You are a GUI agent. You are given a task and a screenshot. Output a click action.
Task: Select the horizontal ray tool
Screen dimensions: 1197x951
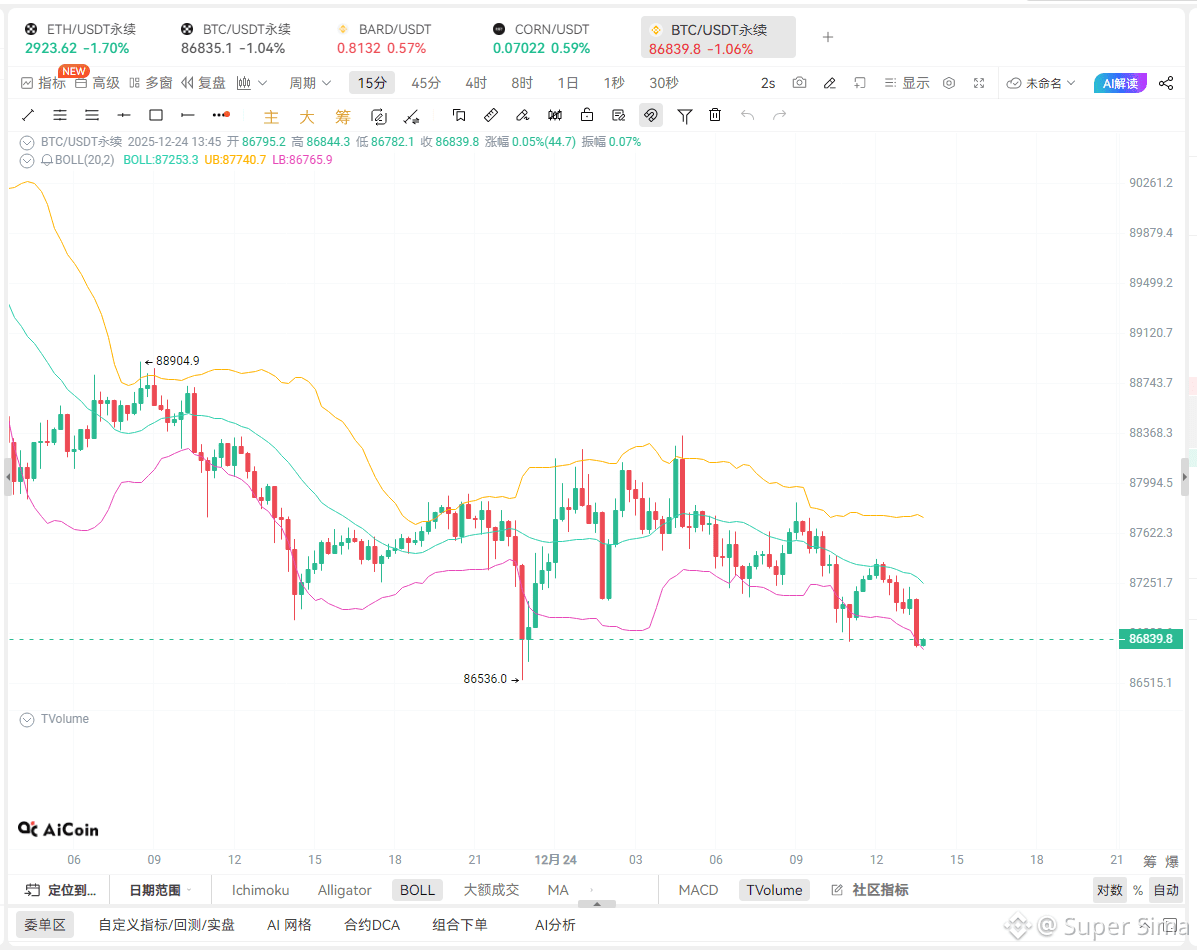tap(188, 115)
